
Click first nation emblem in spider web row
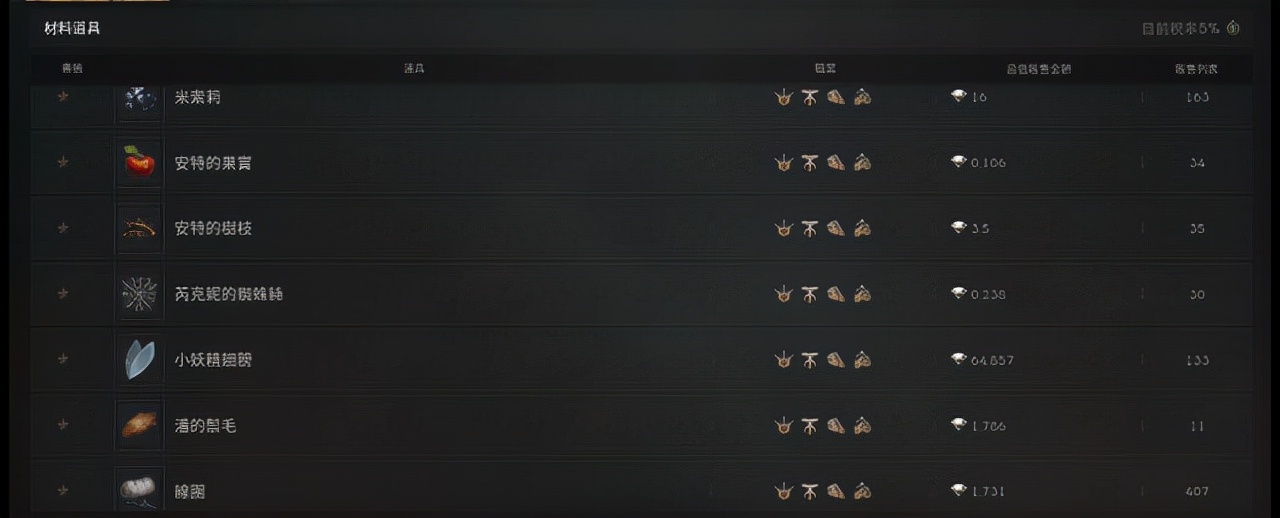coord(783,294)
